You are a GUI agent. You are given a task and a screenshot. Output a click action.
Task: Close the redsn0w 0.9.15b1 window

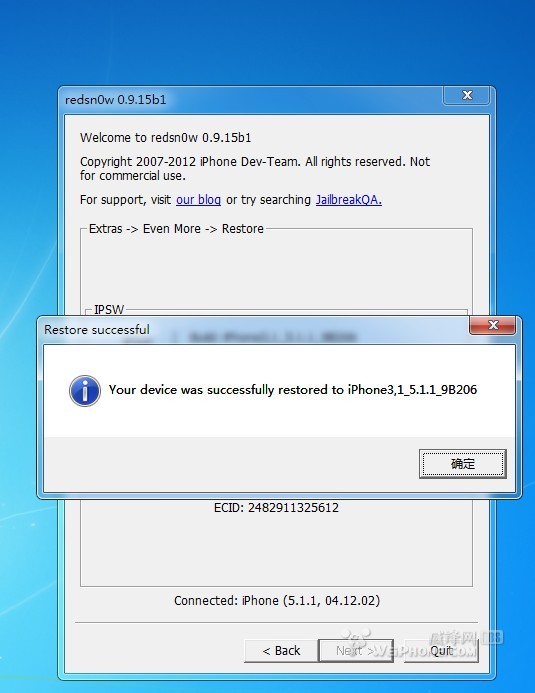click(467, 95)
